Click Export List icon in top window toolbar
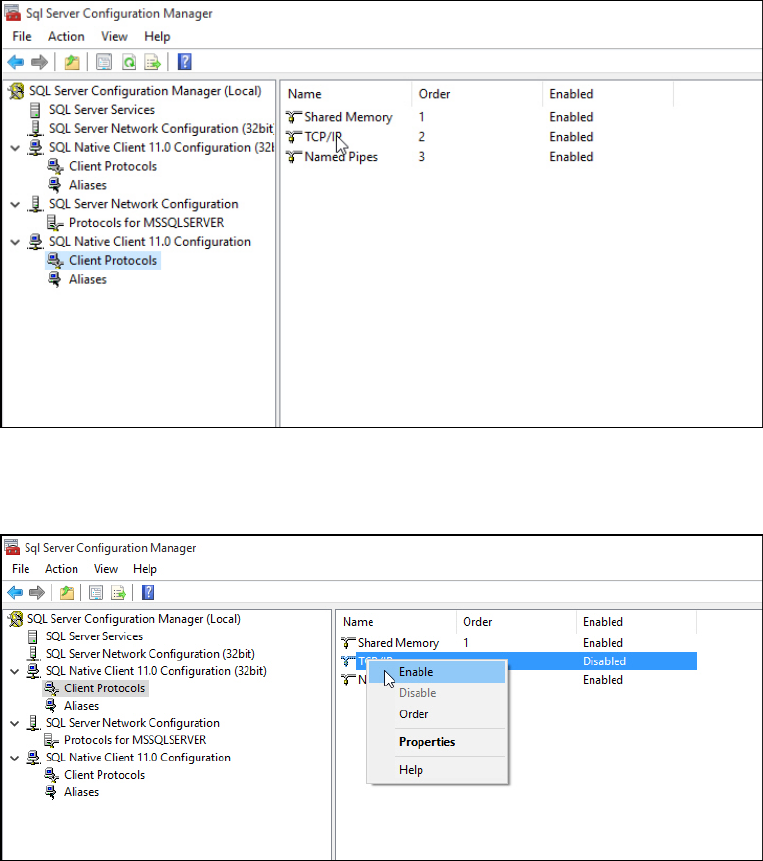 coord(153,62)
